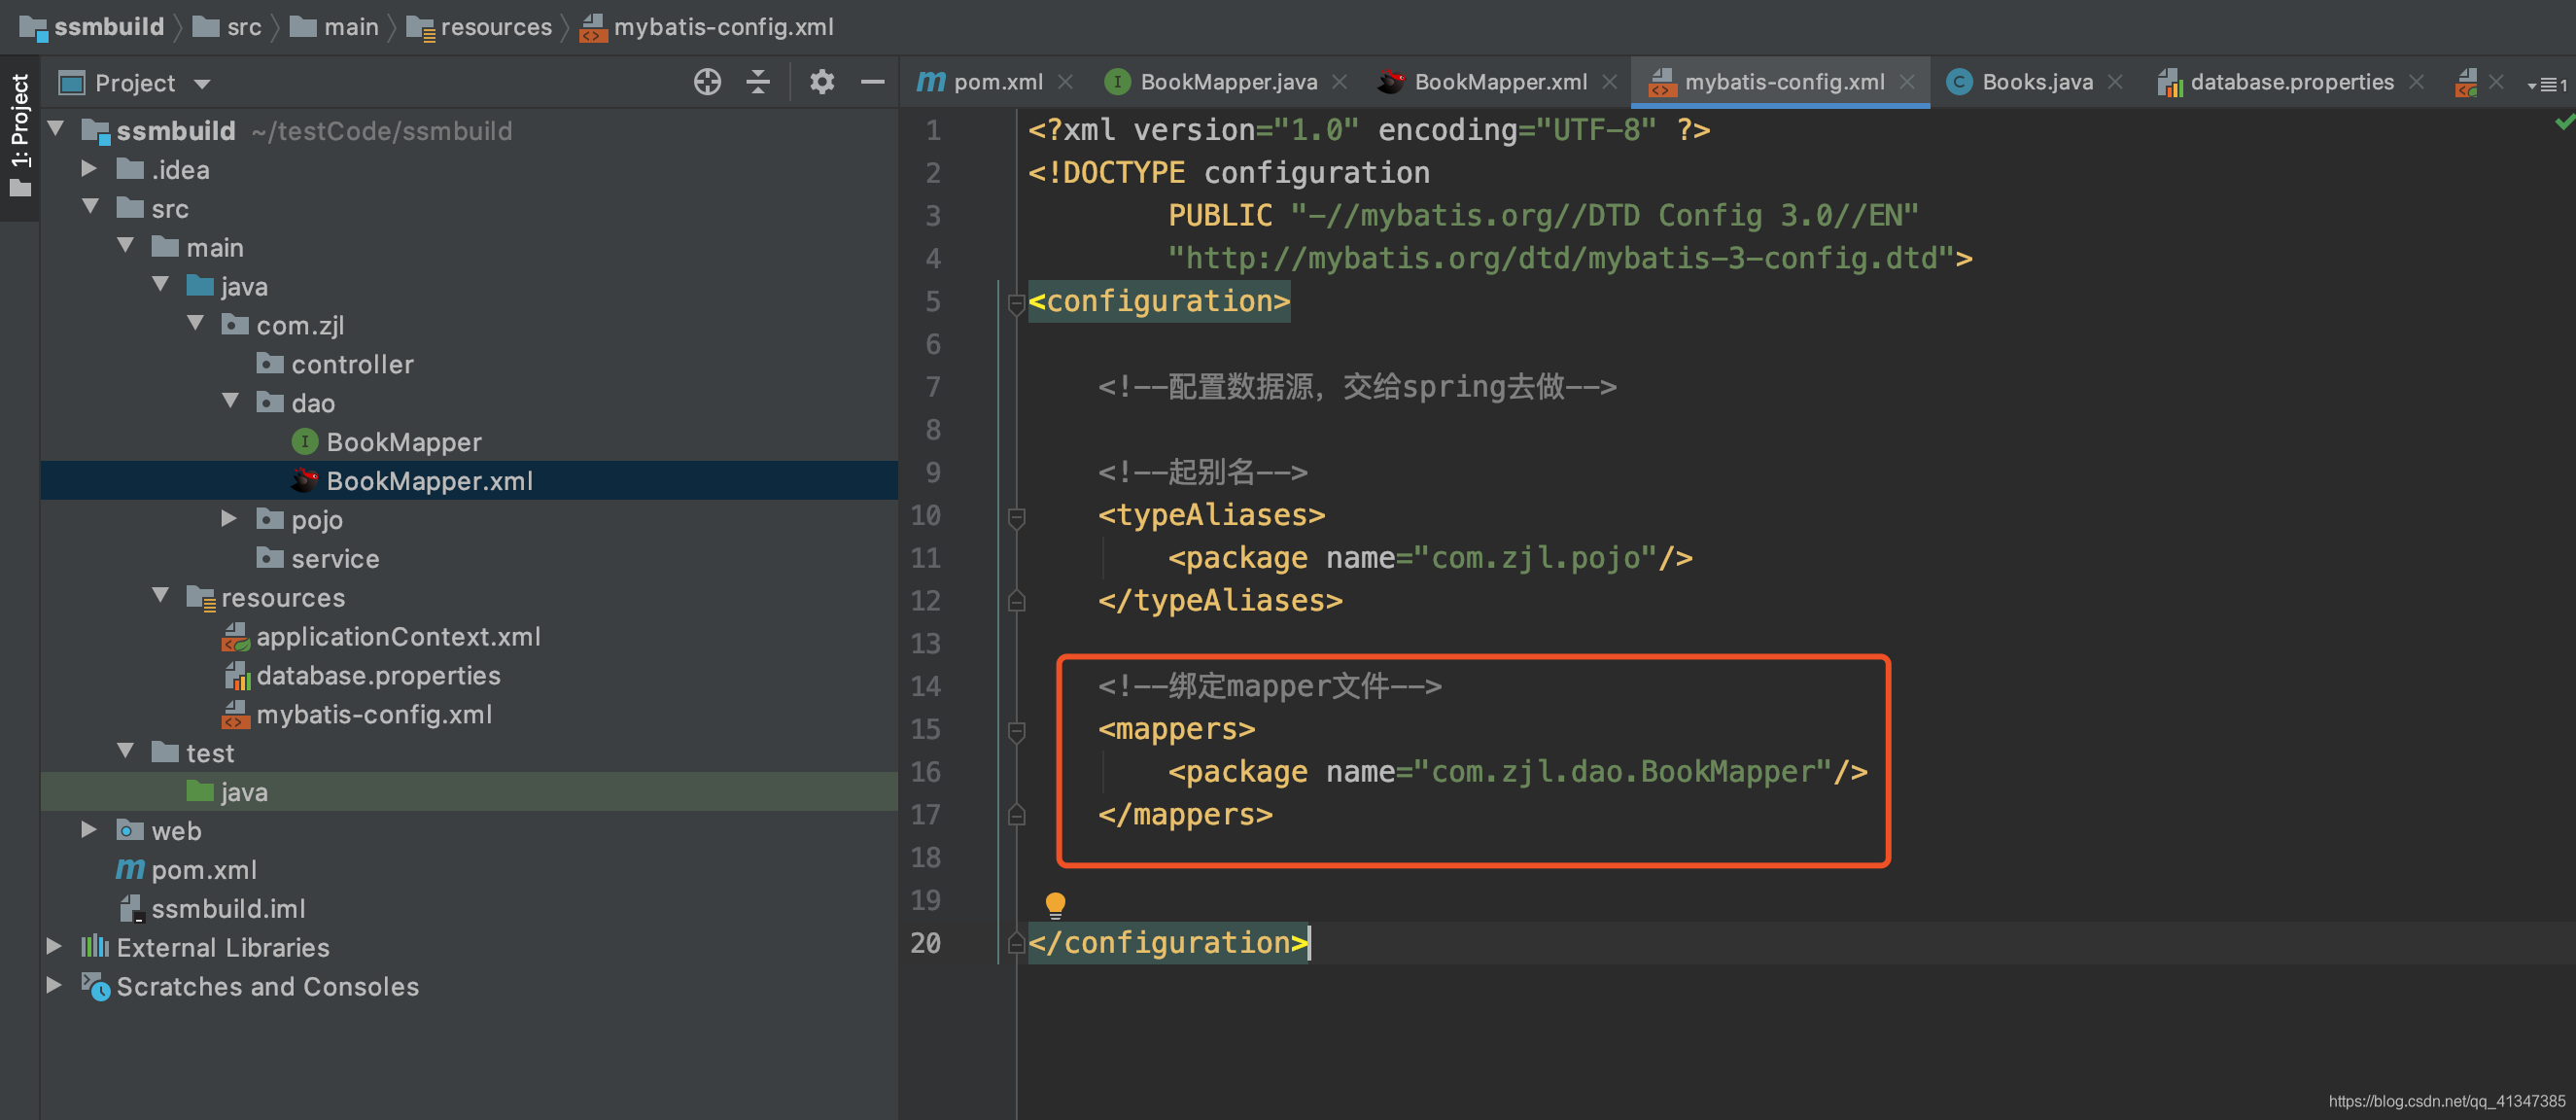Collapse the ssmbuild project root
Screen dimensions: 2576x1120
click(56, 129)
